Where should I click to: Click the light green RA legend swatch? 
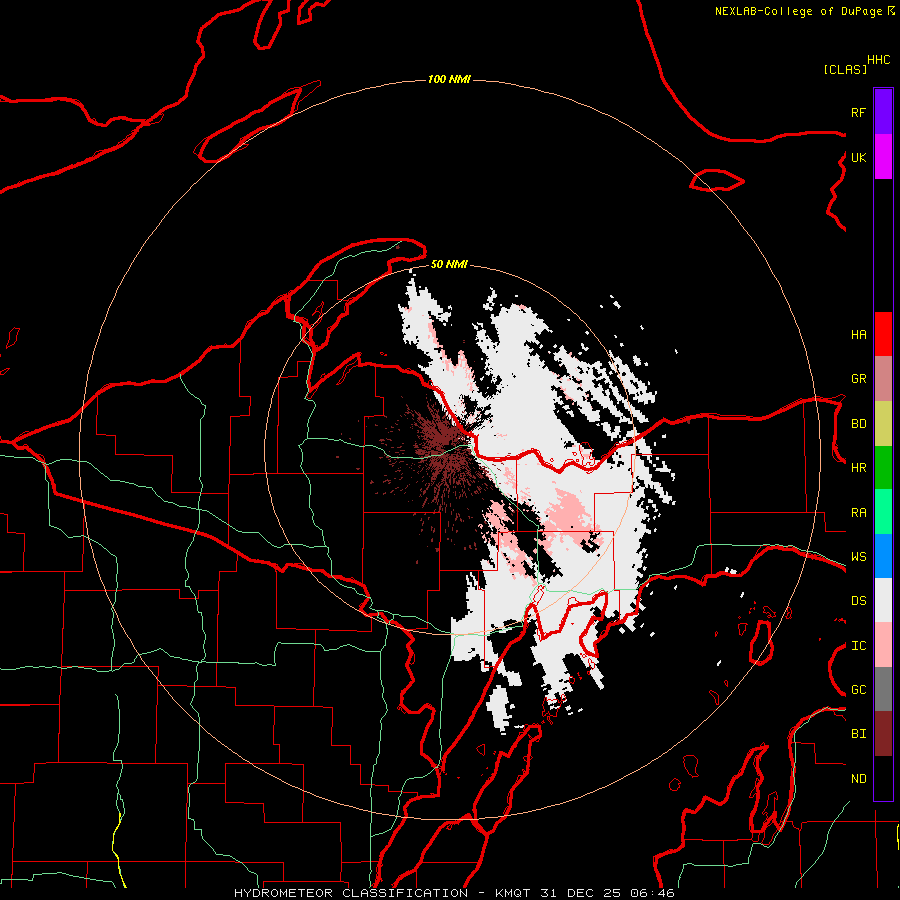(883, 512)
